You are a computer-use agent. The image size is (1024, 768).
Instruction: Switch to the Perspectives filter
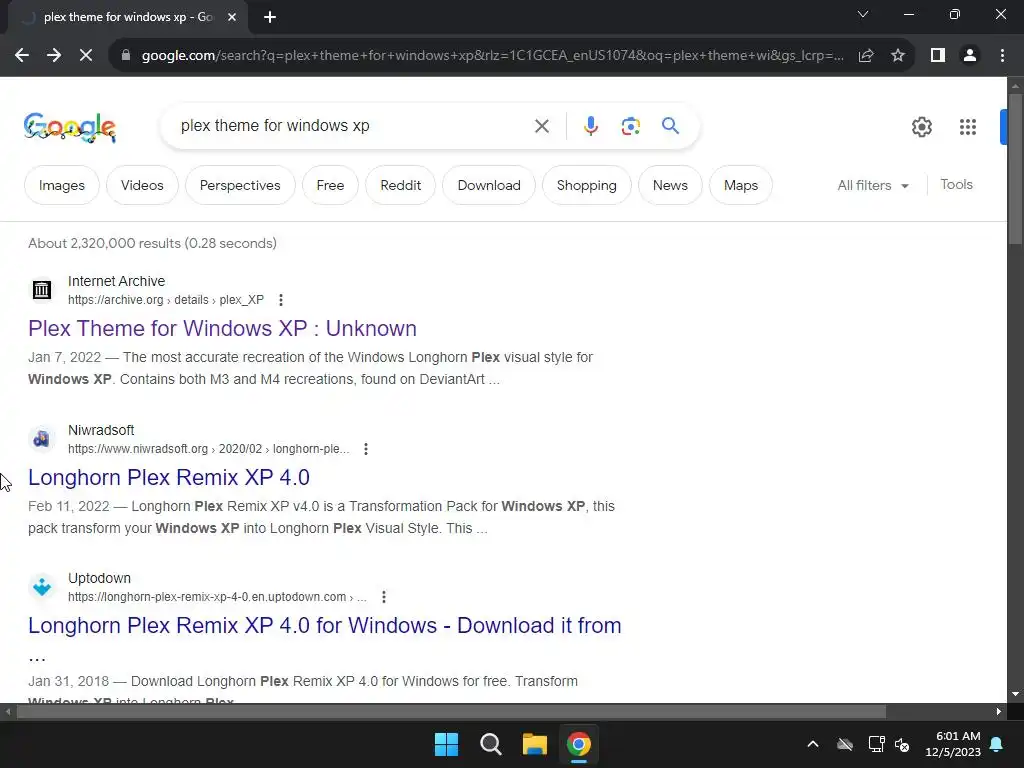[x=240, y=185]
